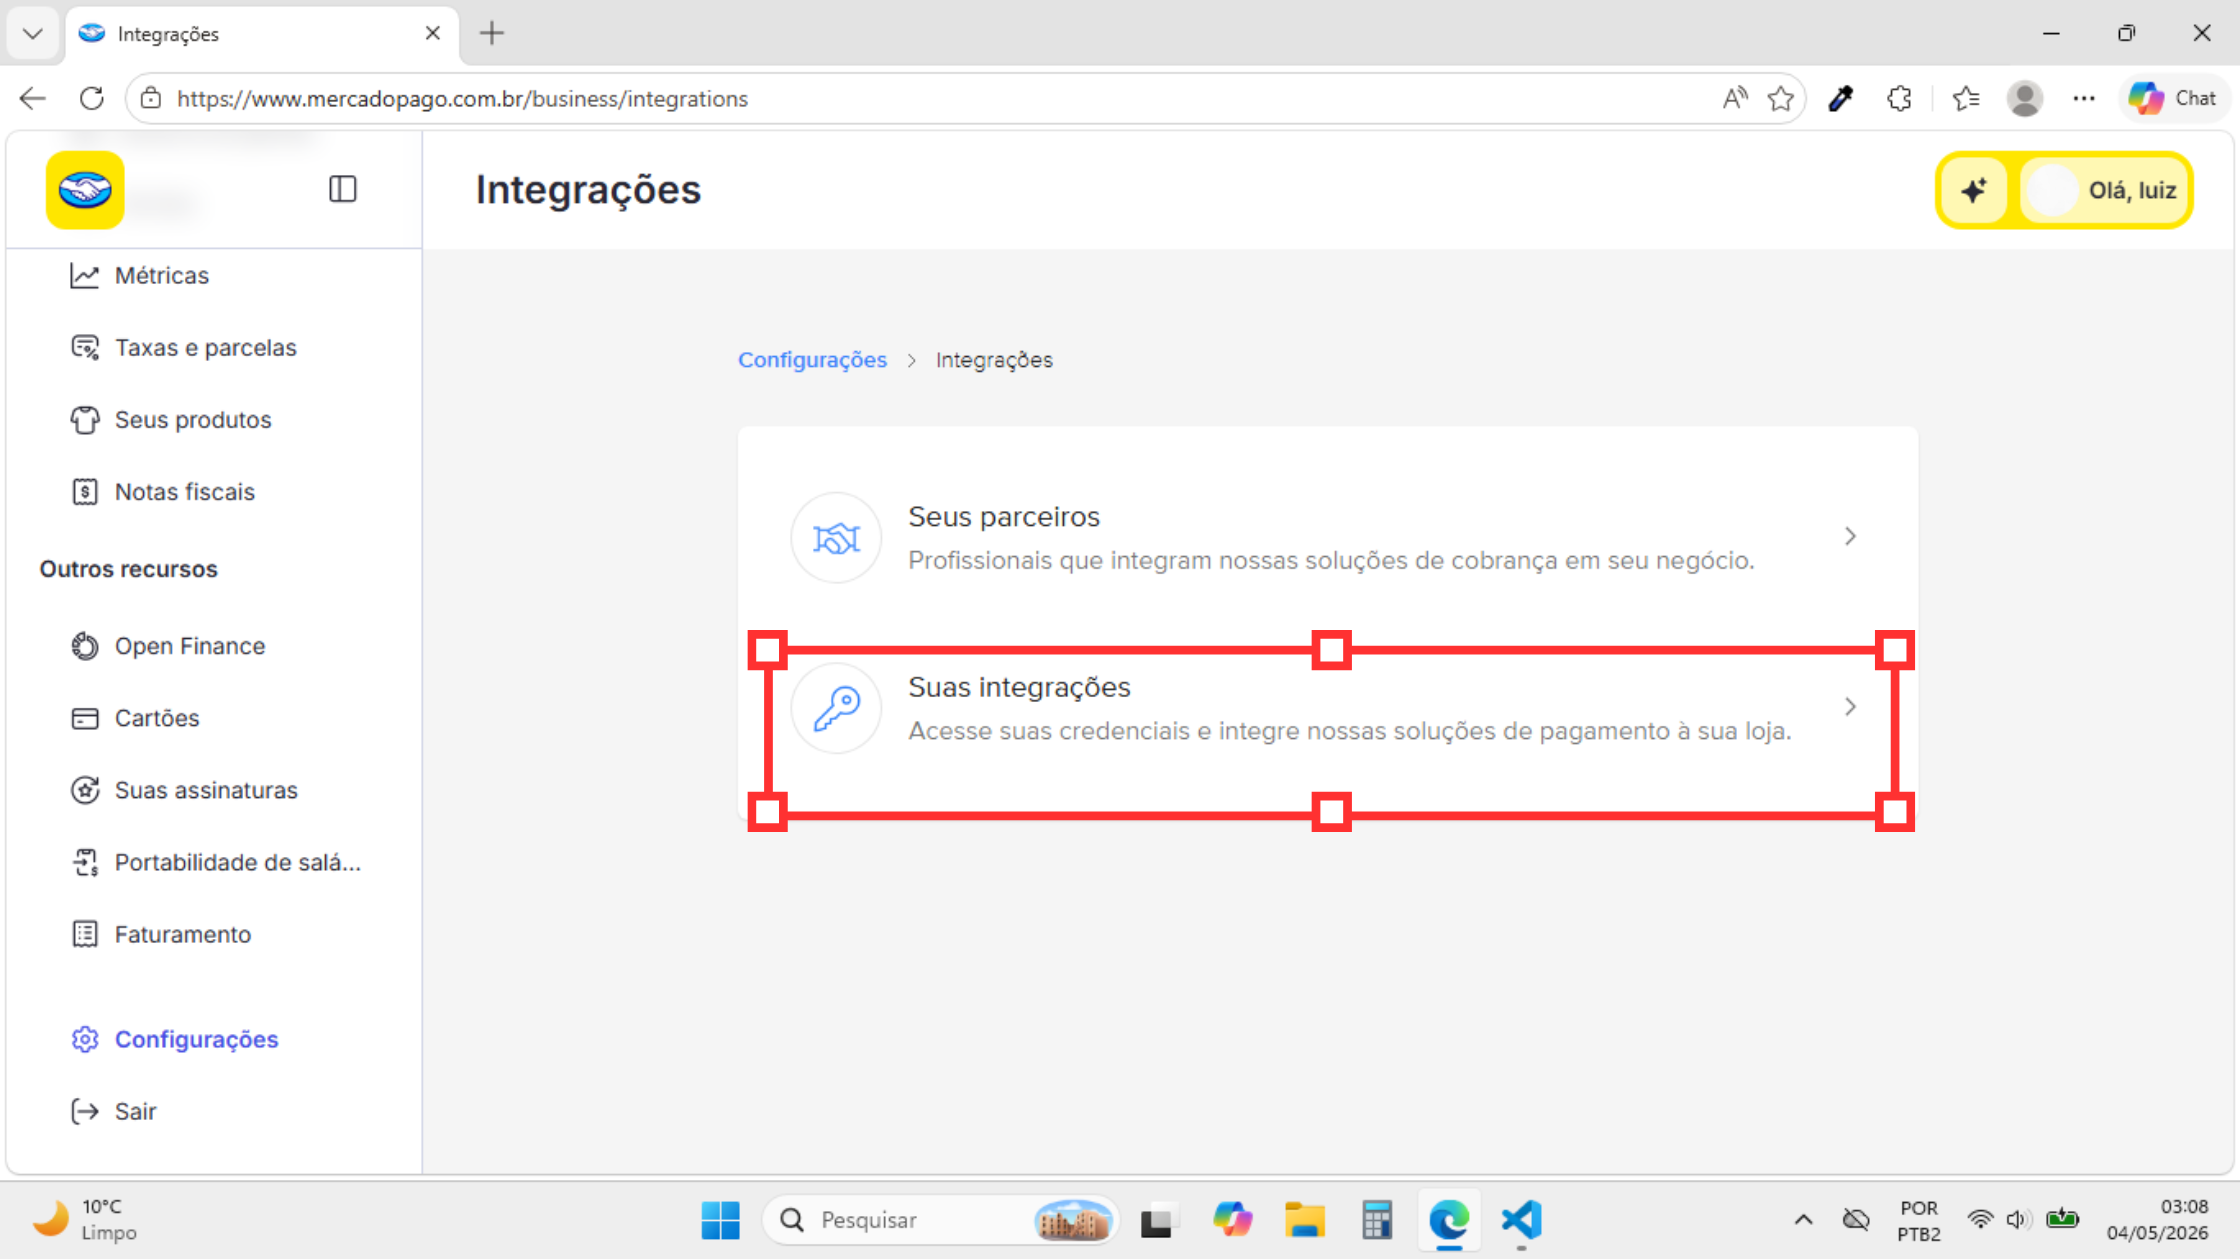The width and height of the screenshot is (2240, 1260).
Task: Toggle Read aloud icon in address bar
Action: click(1735, 98)
